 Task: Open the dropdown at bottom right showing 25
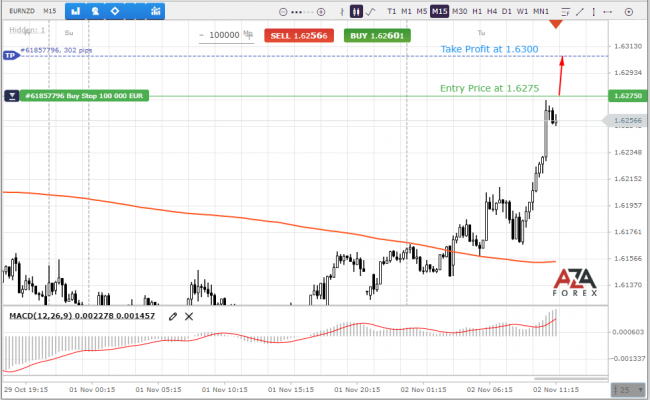(629, 390)
